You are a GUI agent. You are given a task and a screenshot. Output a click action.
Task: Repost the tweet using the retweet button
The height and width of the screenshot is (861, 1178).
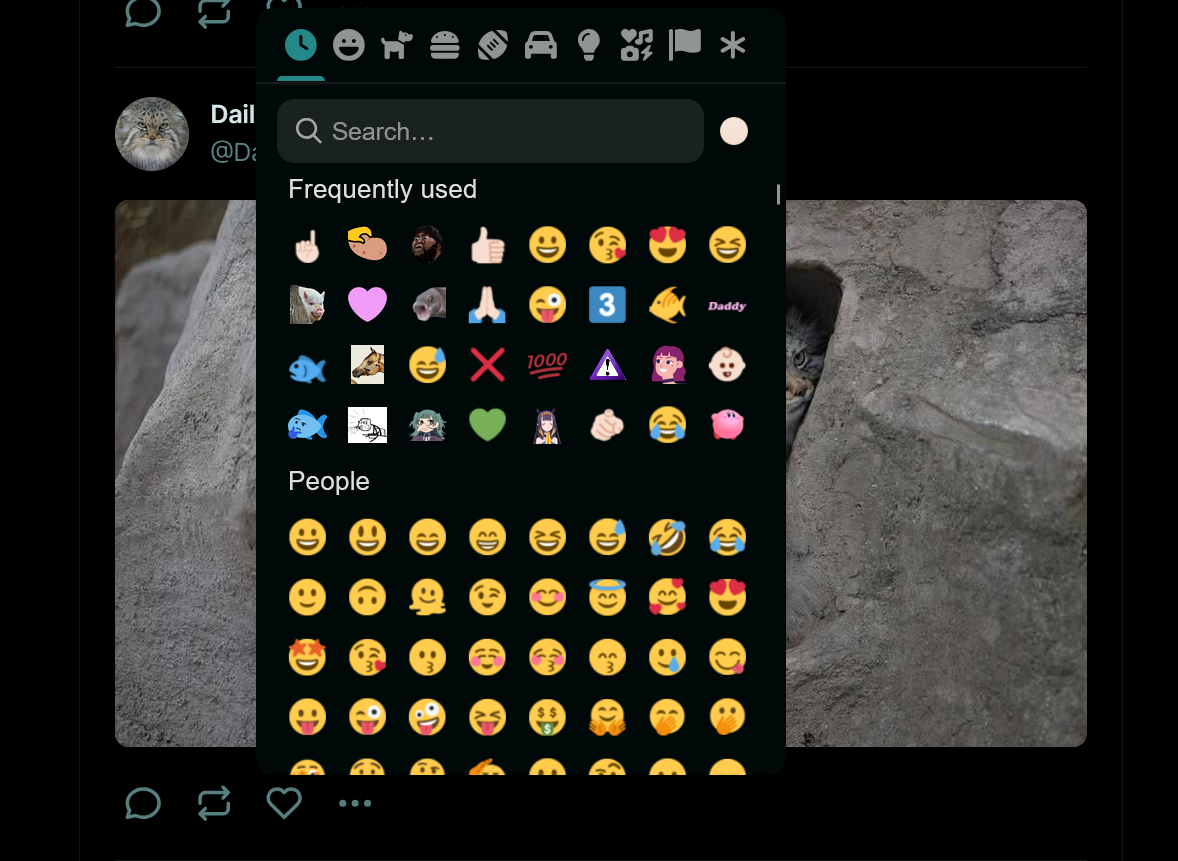tap(214, 803)
